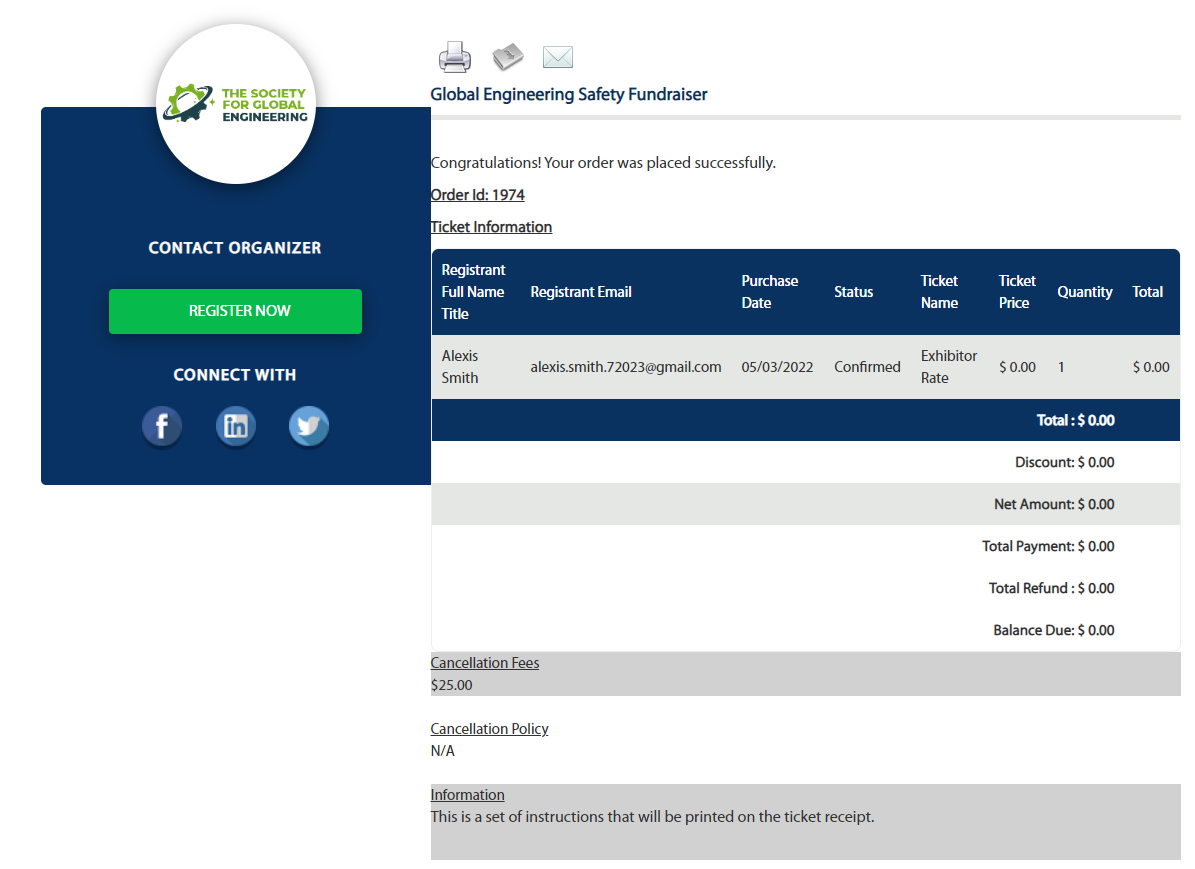Click the Ticket Price column header
The image size is (1195, 869).
click(x=1017, y=292)
